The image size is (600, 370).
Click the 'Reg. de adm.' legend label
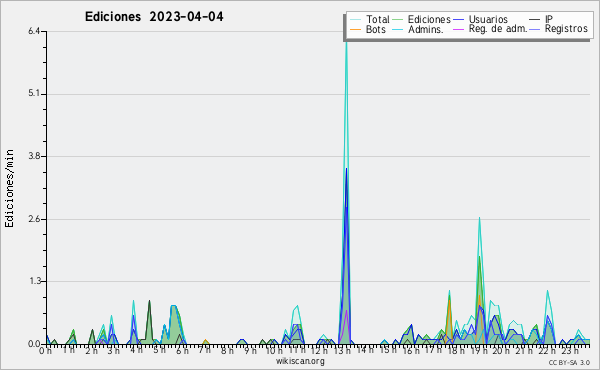coord(498,29)
